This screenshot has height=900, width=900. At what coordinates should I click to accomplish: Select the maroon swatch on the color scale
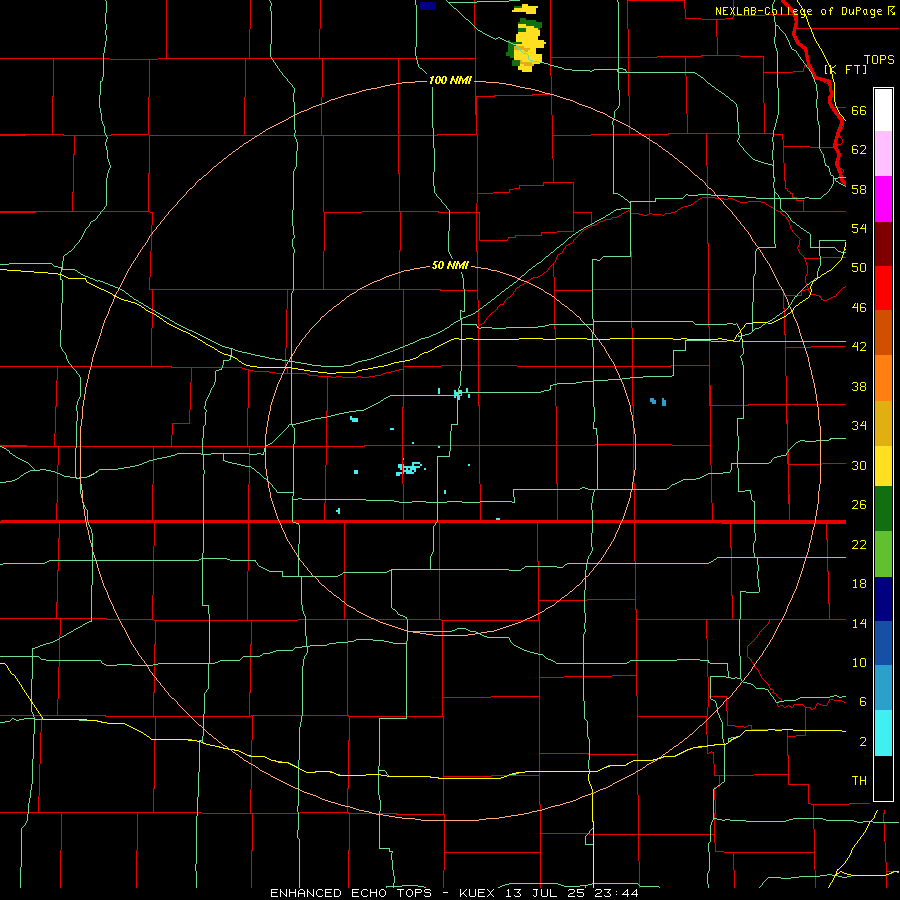883,243
